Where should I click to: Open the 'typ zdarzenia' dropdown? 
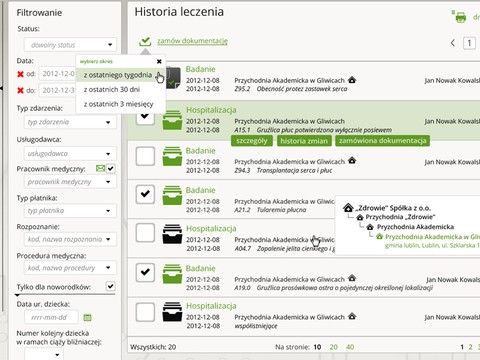click(70, 122)
